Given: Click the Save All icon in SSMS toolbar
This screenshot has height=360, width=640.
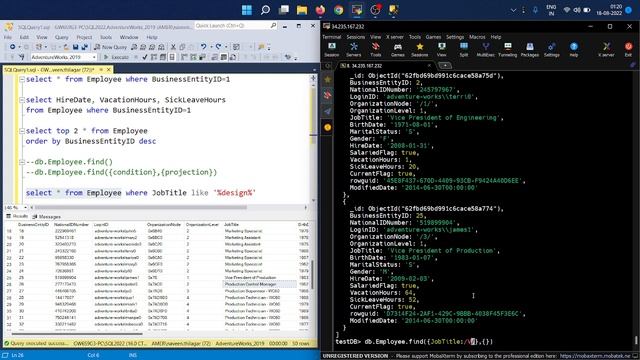Looking at the screenshot, I should pyautogui.click(x=84, y=47).
